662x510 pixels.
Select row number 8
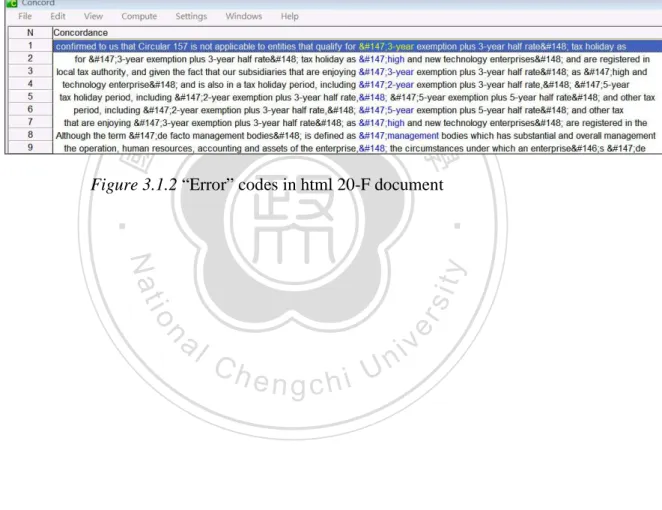[30, 135]
